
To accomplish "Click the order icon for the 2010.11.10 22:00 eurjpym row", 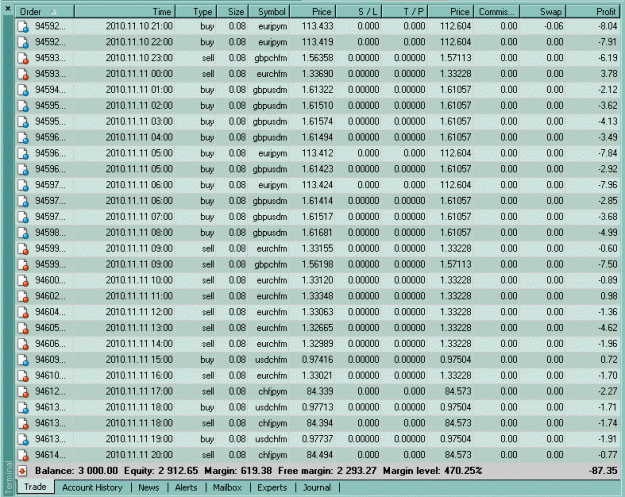I will 23,42.
